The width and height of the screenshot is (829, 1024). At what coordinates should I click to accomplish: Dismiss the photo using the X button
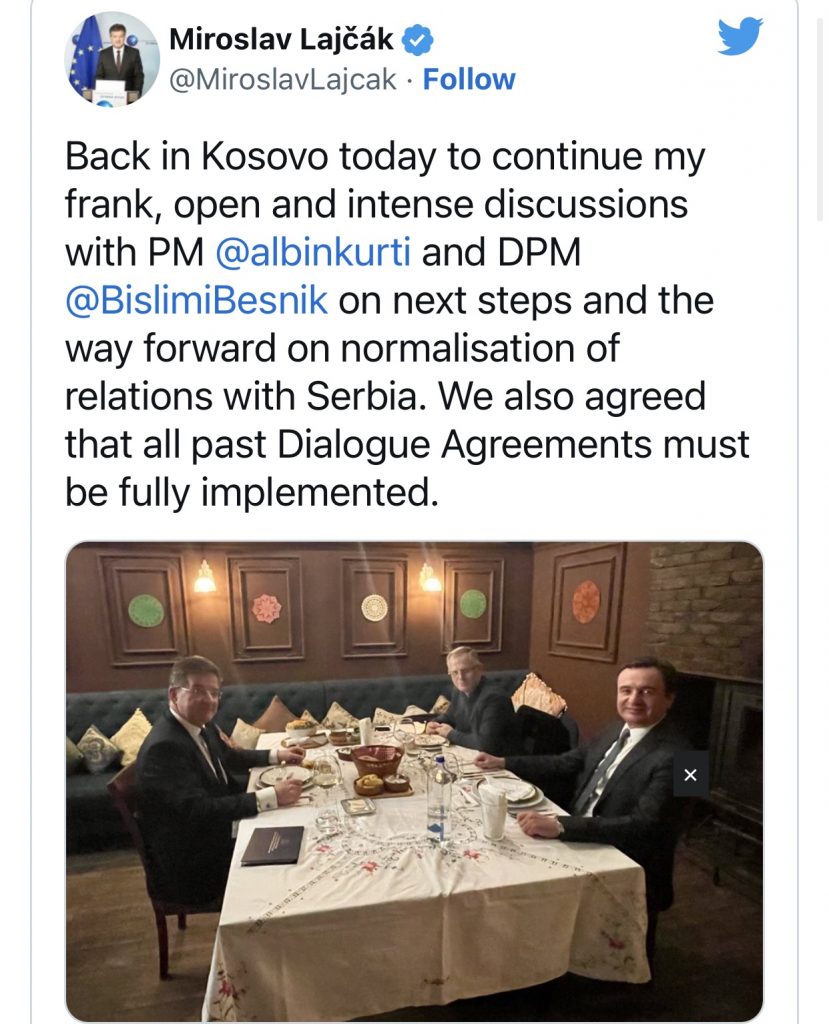click(x=690, y=774)
